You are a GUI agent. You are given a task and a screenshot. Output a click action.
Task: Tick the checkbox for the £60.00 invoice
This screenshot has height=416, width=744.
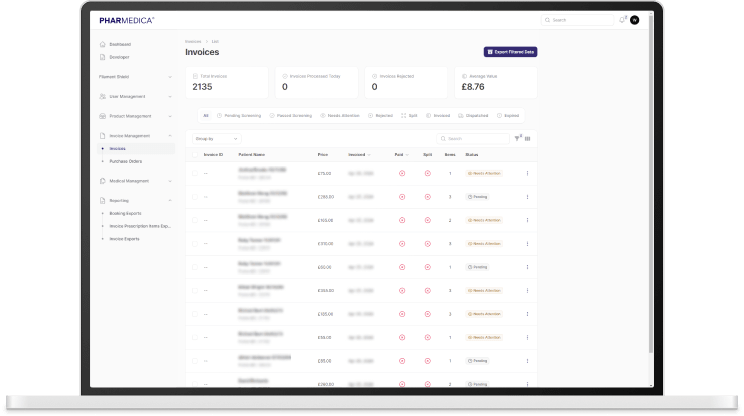(x=195, y=267)
